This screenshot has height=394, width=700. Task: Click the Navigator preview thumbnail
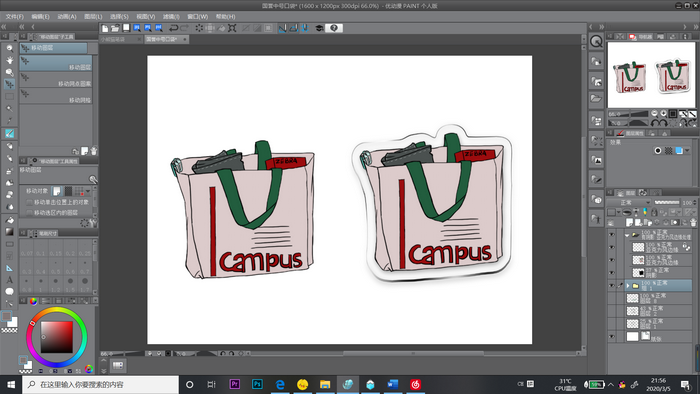pos(651,75)
